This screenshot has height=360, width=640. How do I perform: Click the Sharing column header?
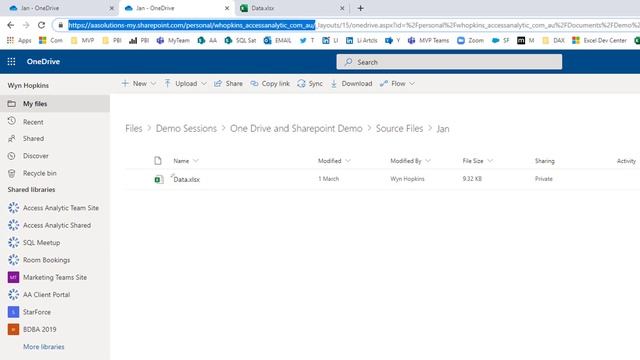click(544, 161)
